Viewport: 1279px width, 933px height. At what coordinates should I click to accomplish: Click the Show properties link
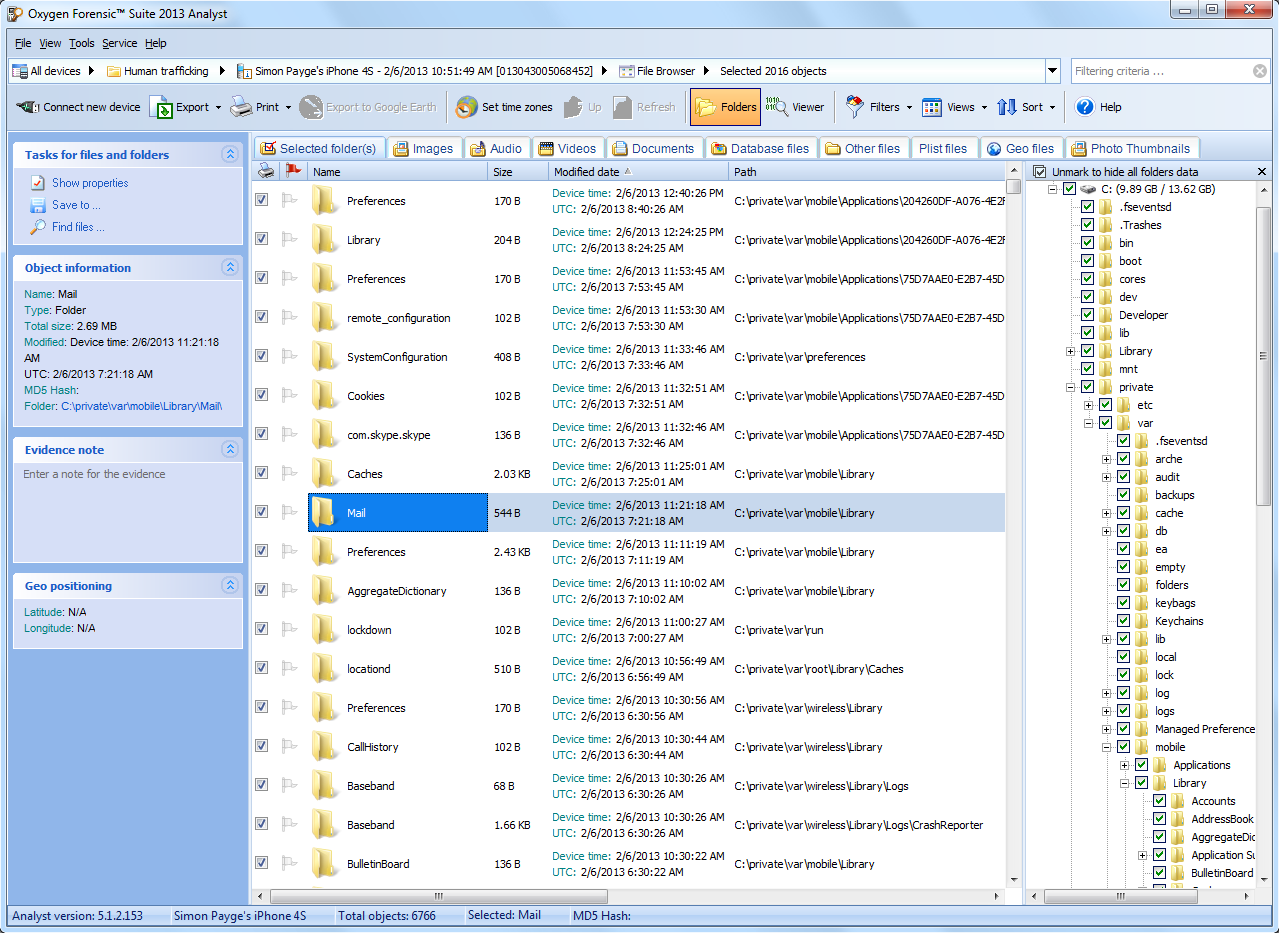point(90,183)
